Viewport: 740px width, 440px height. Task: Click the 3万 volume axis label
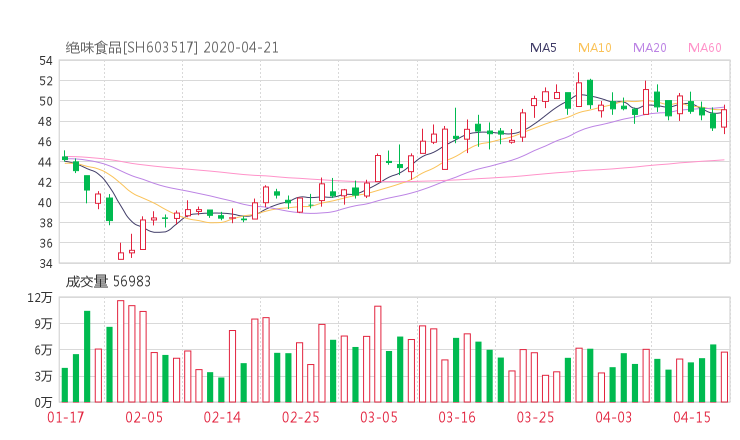tap(43, 377)
